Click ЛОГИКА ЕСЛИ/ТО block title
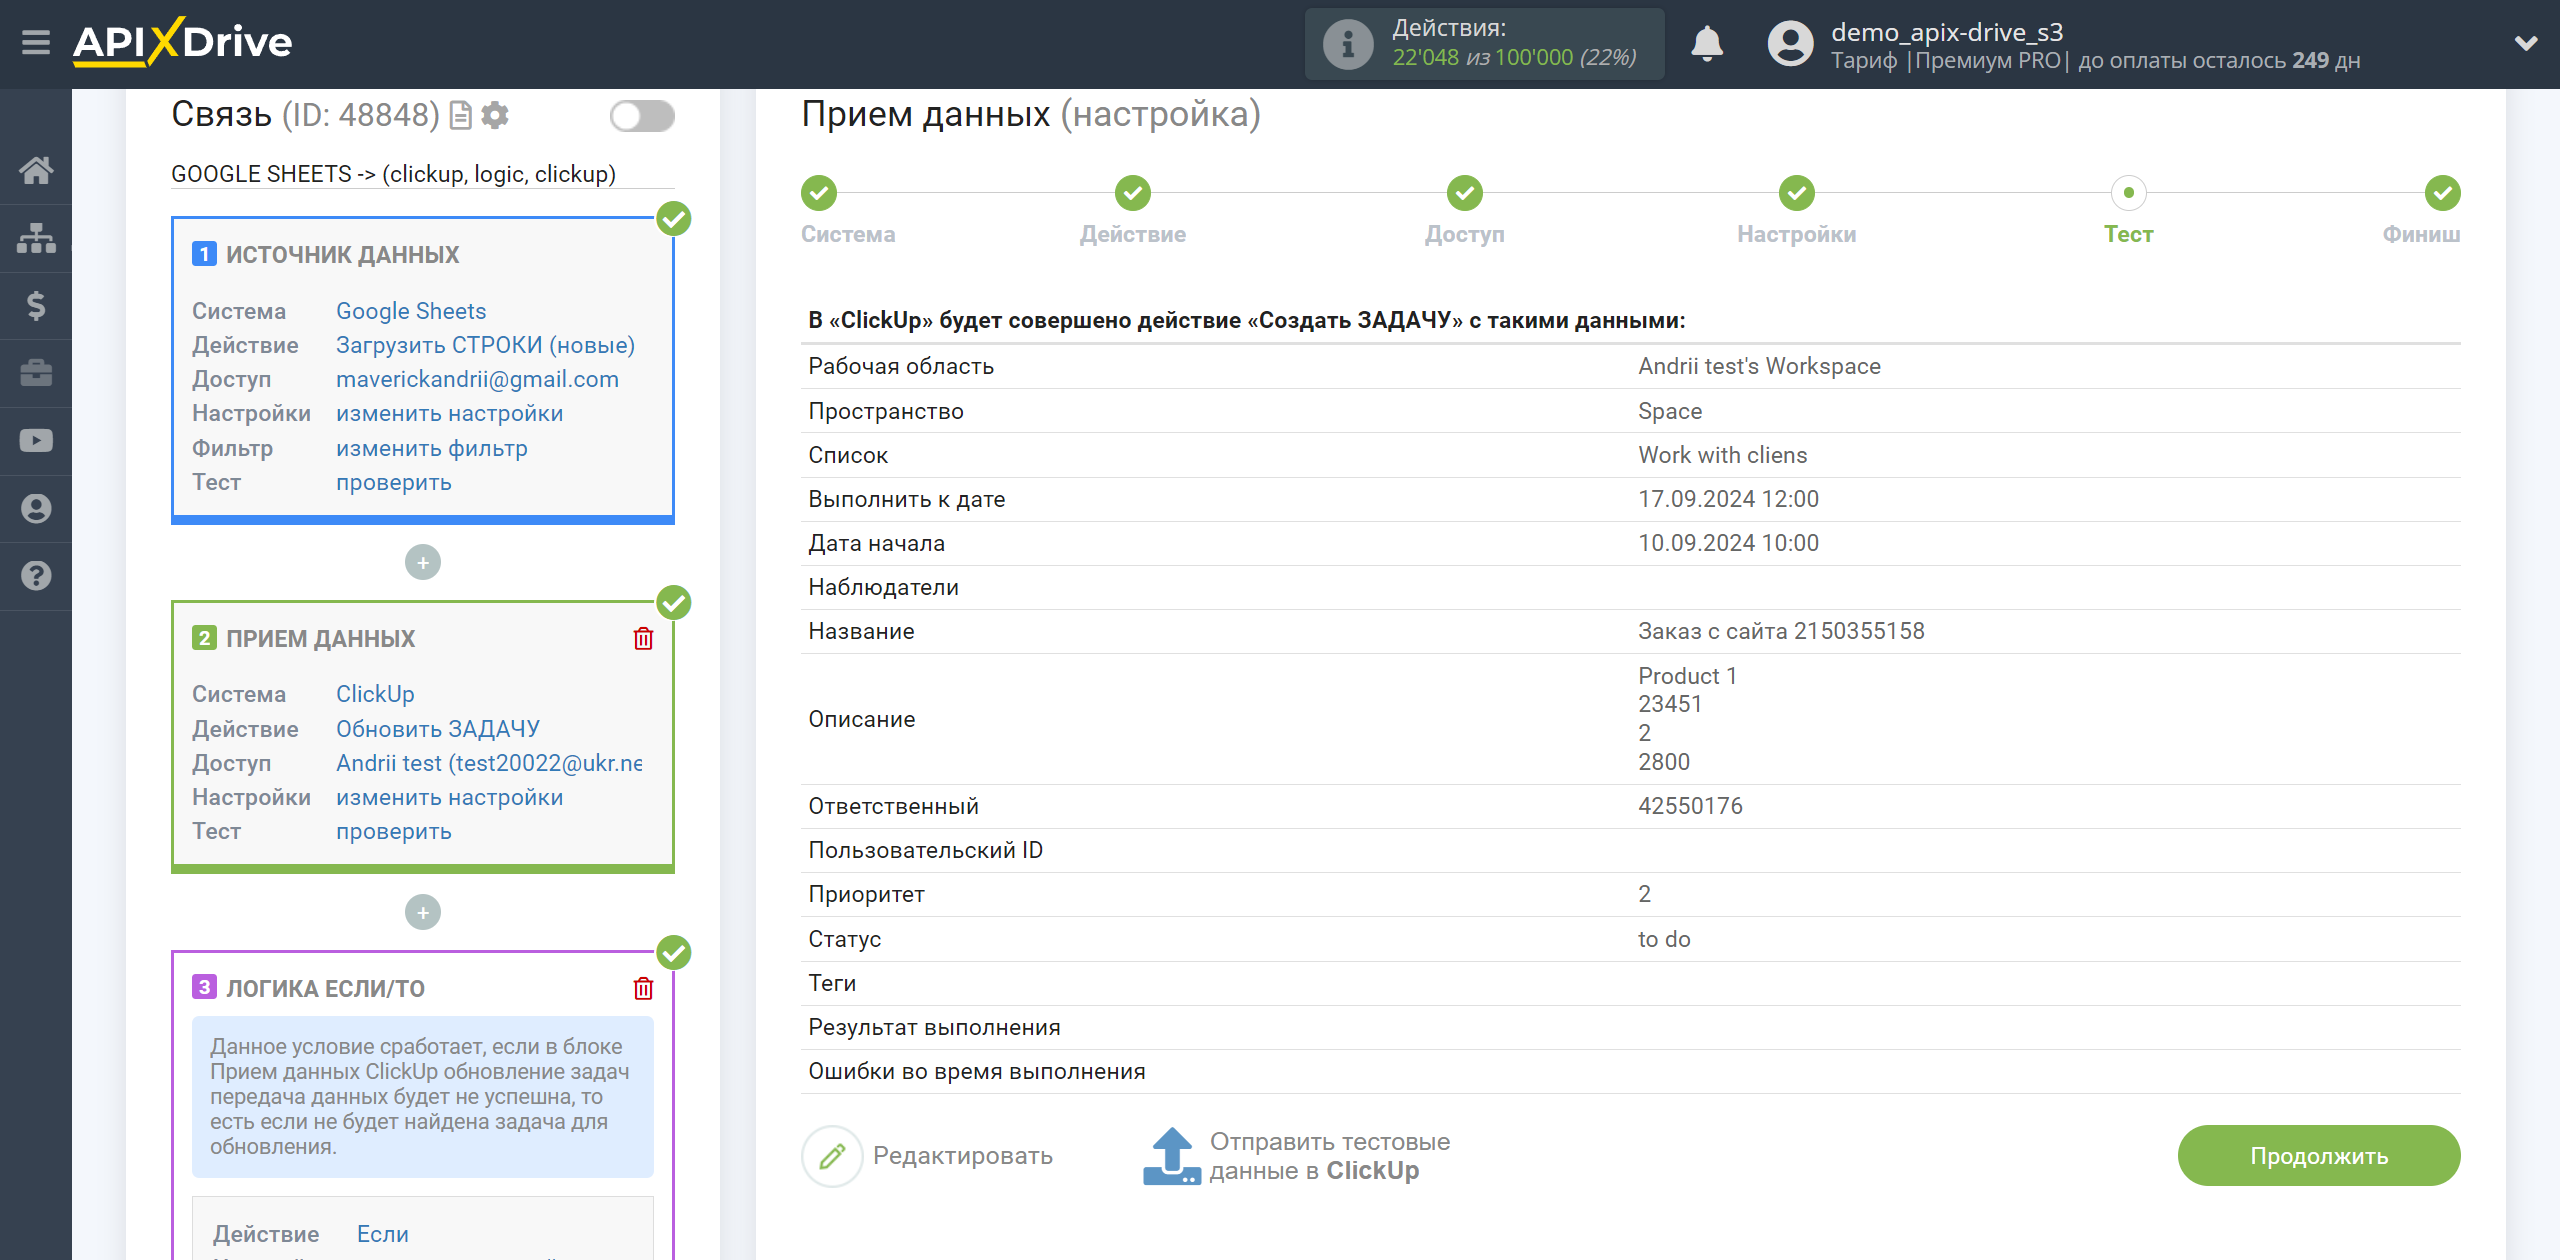The width and height of the screenshot is (2560, 1260). [x=326, y=989]
